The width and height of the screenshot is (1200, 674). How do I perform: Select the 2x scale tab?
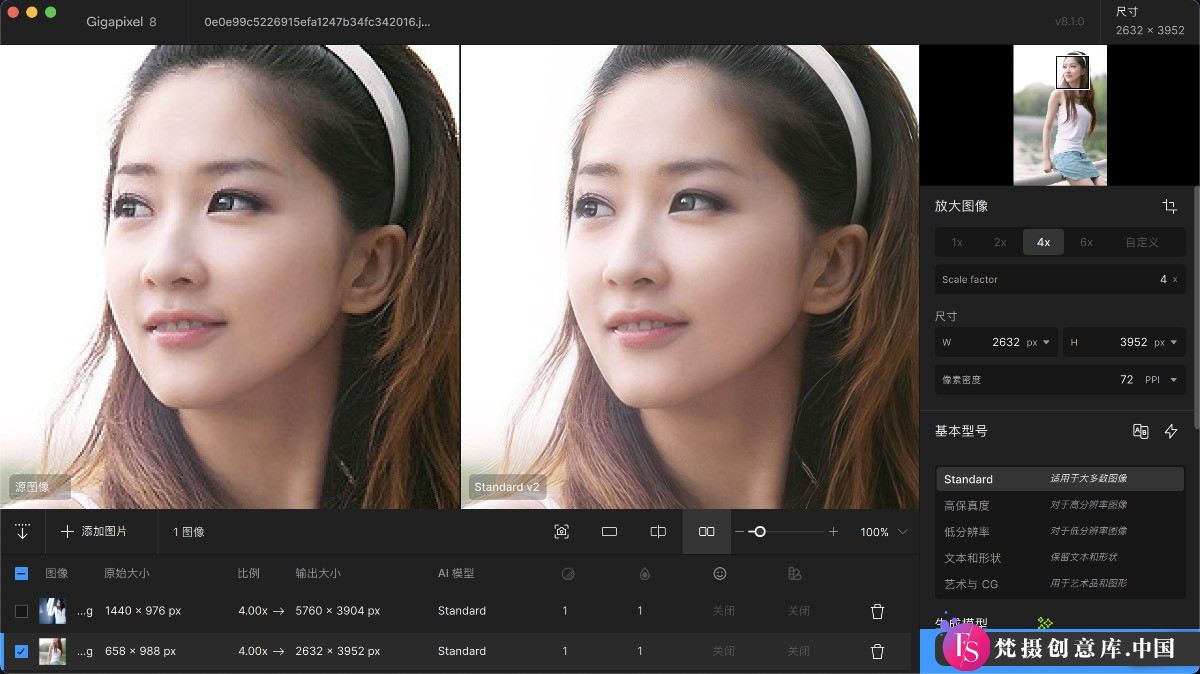pyautogui.click(x=1000, y=242)
